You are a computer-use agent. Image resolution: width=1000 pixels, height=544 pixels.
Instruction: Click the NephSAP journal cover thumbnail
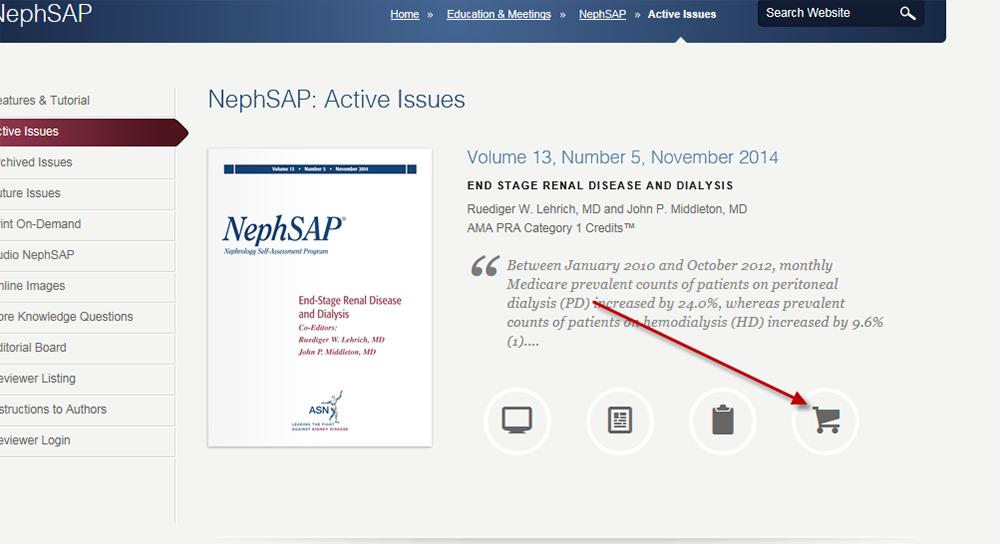point(319,297)
